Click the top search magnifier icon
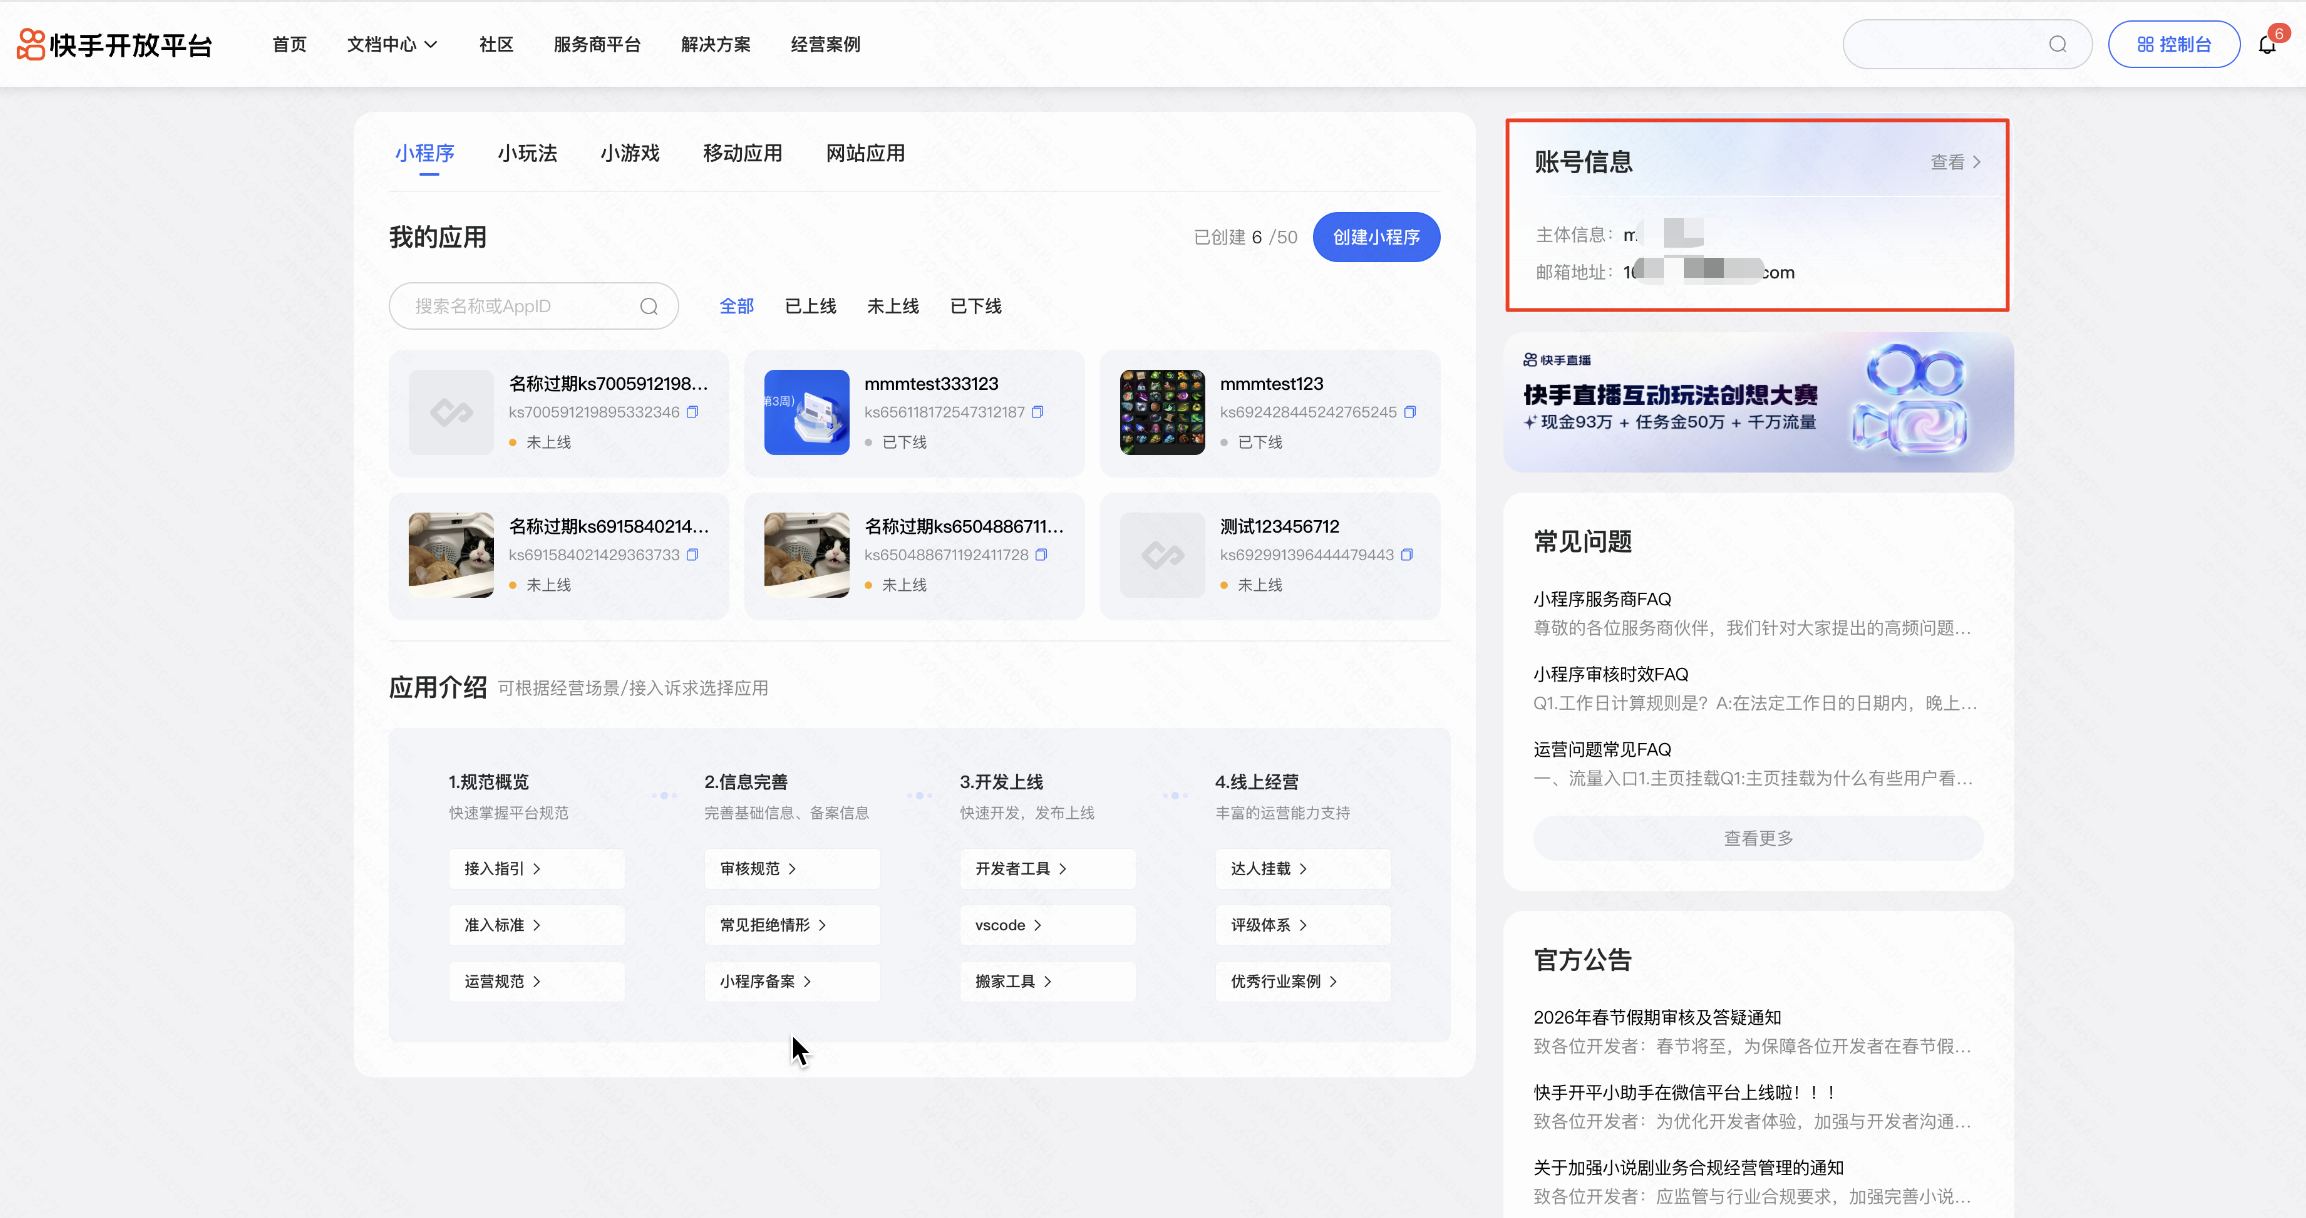This screenshot has width=2306, height=1218. [2057, 44]
